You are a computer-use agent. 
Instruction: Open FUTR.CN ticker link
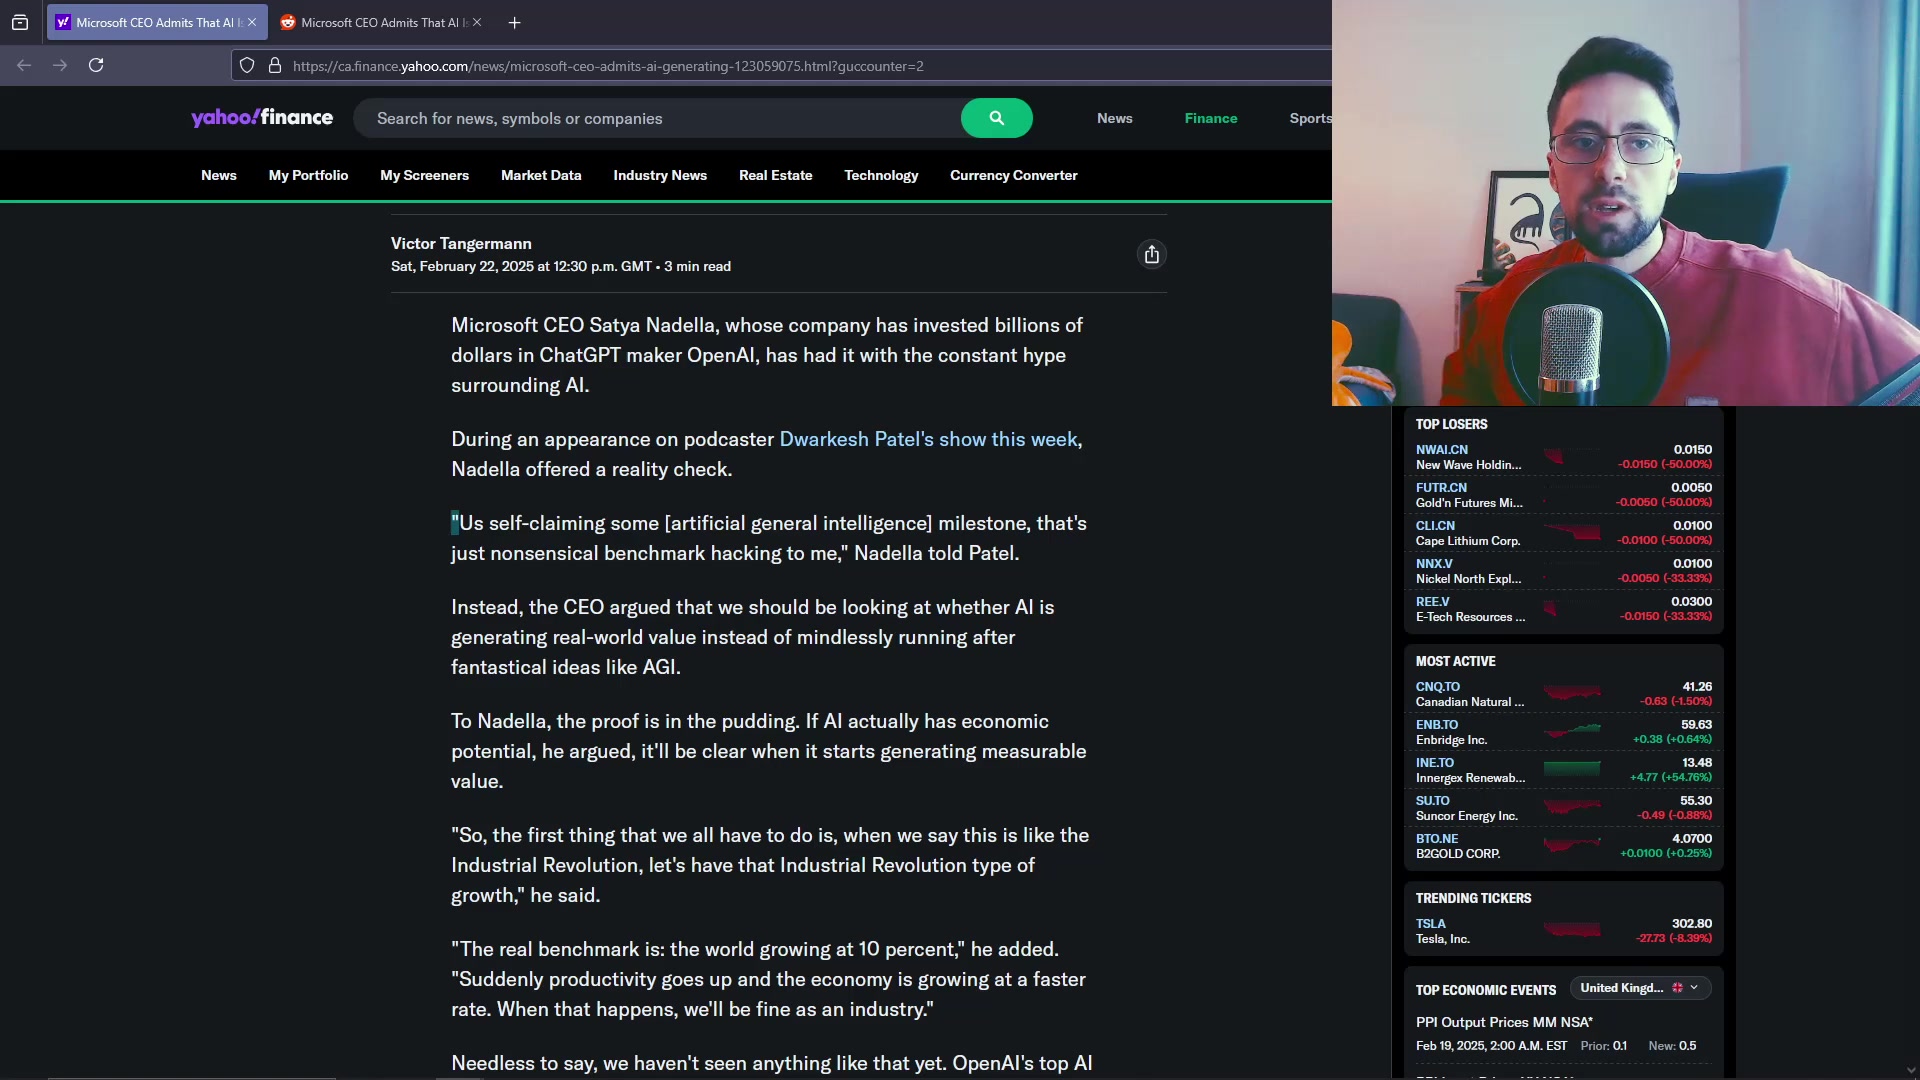pos(1441,488)
